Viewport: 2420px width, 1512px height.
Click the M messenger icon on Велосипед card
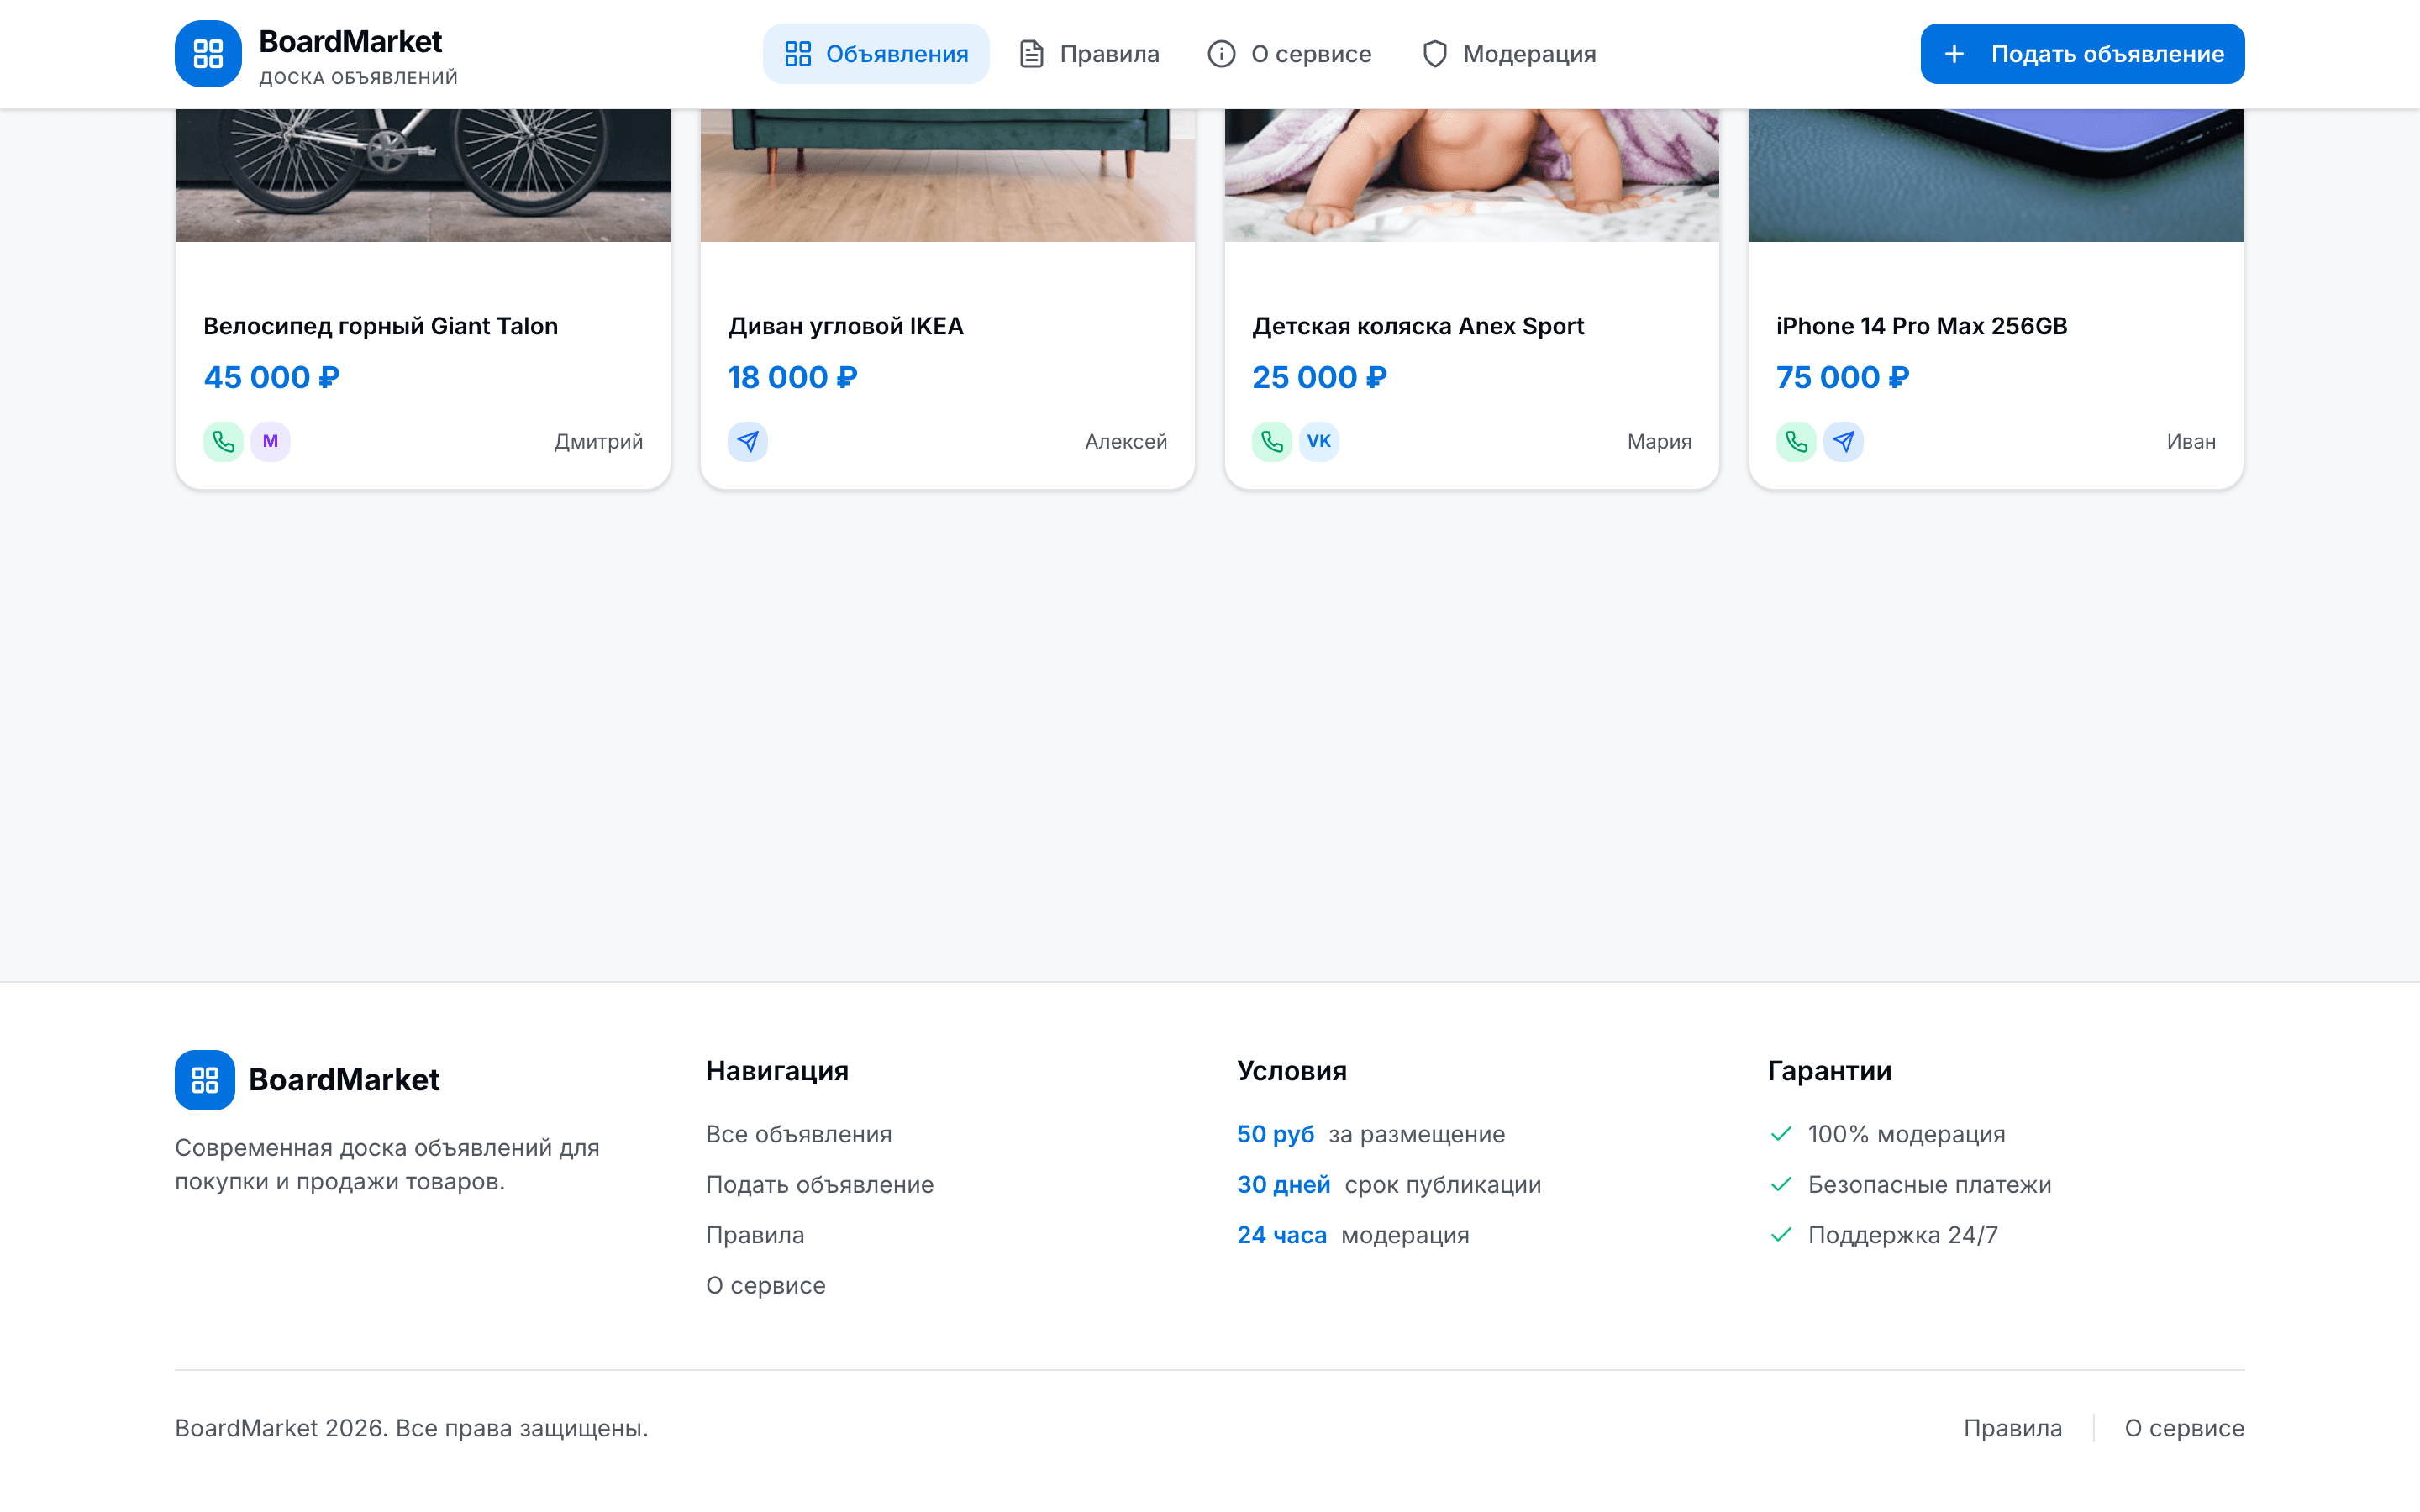click(x=270, y=441)
